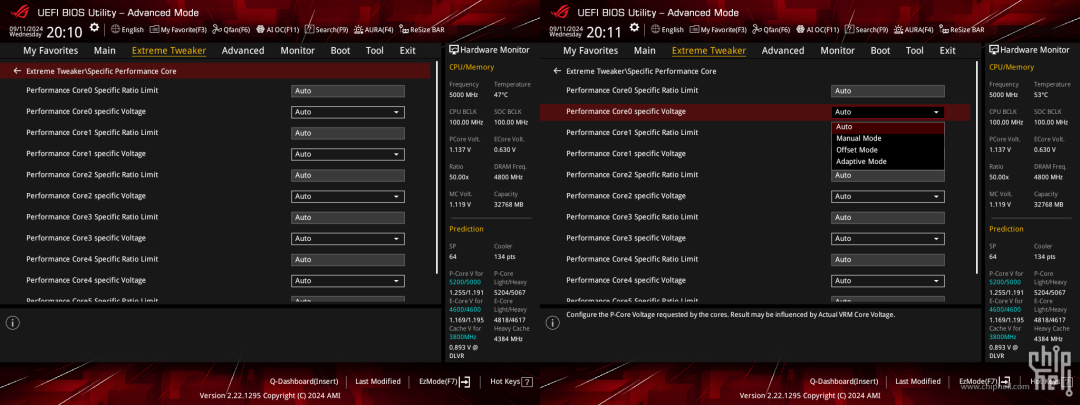The height and width of the screenshot is (405, 1080).
Task: Open Search(F9) on the 20:10 screen
Action: (x=326, y=30)
